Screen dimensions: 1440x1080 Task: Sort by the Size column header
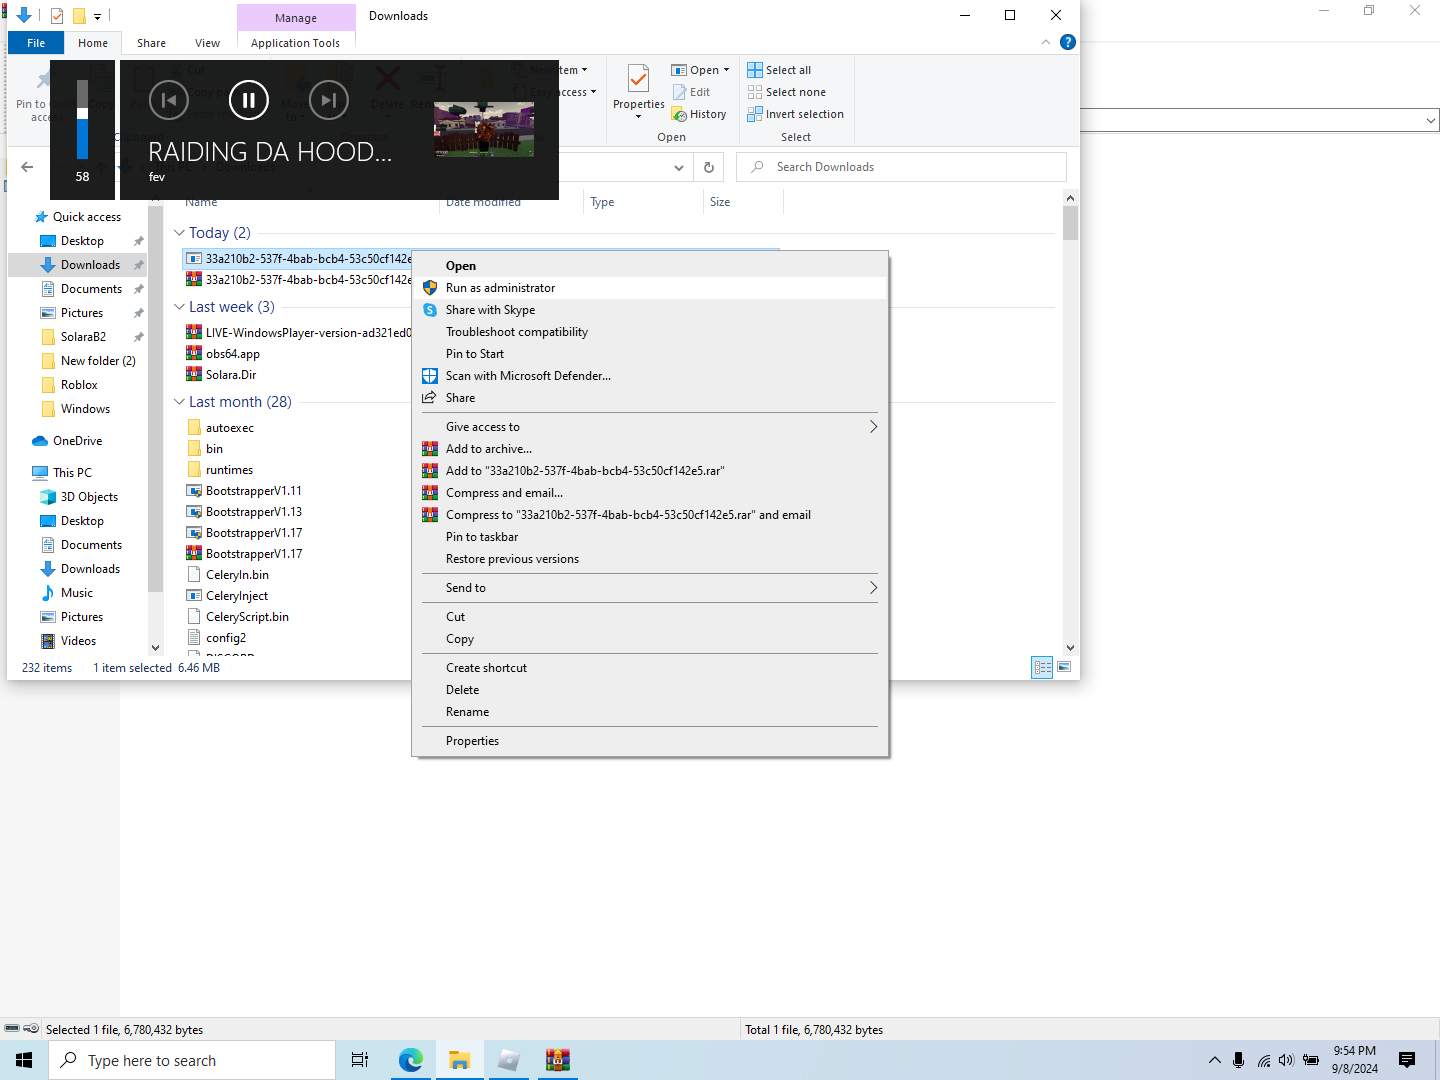pyautogui.click(x=743, y=202)
